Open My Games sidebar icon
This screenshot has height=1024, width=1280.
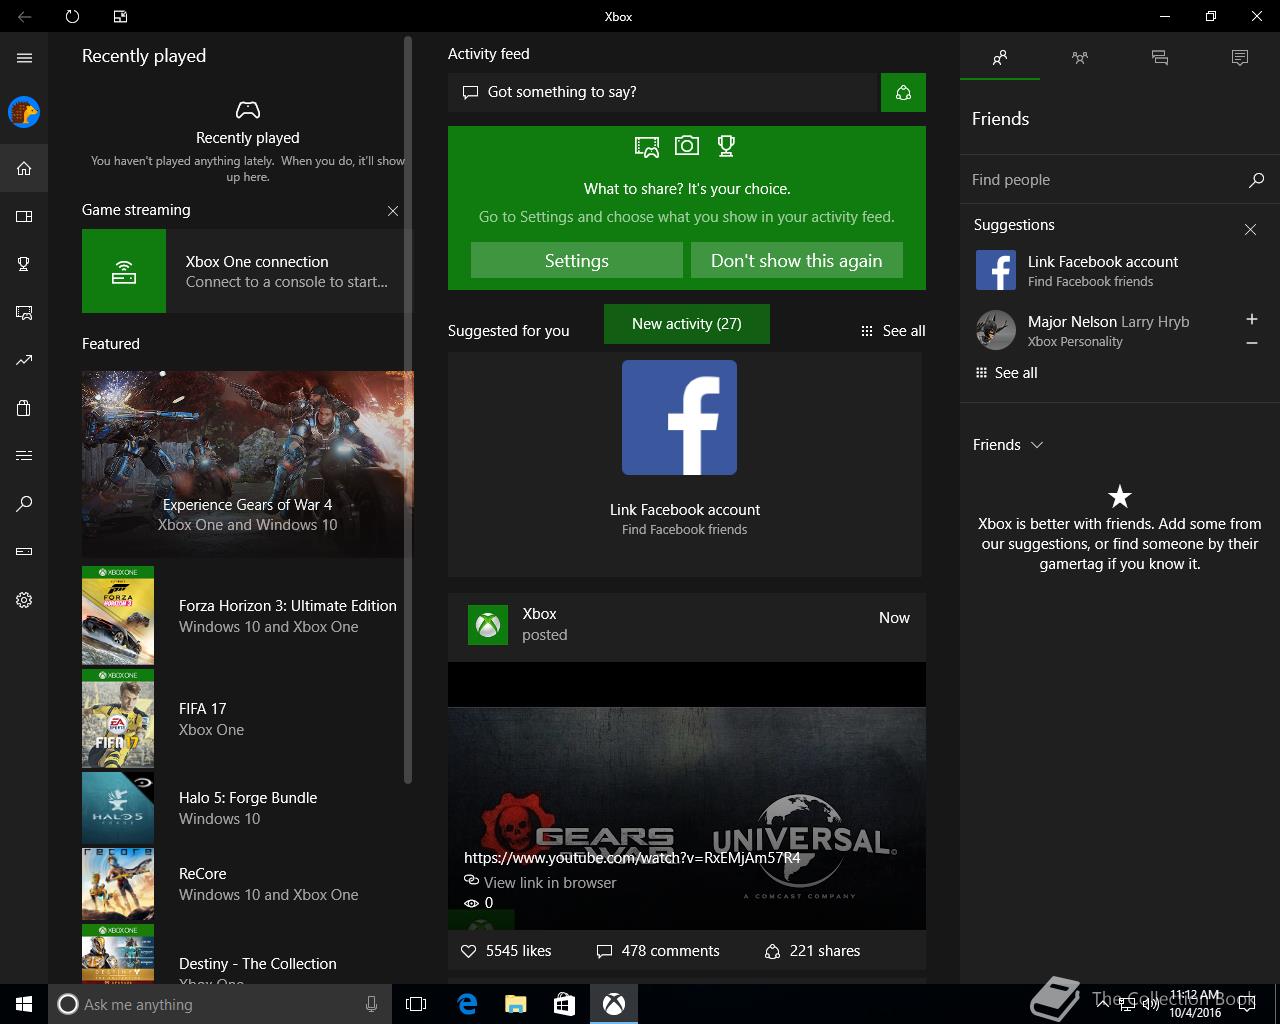pos(24,216)
